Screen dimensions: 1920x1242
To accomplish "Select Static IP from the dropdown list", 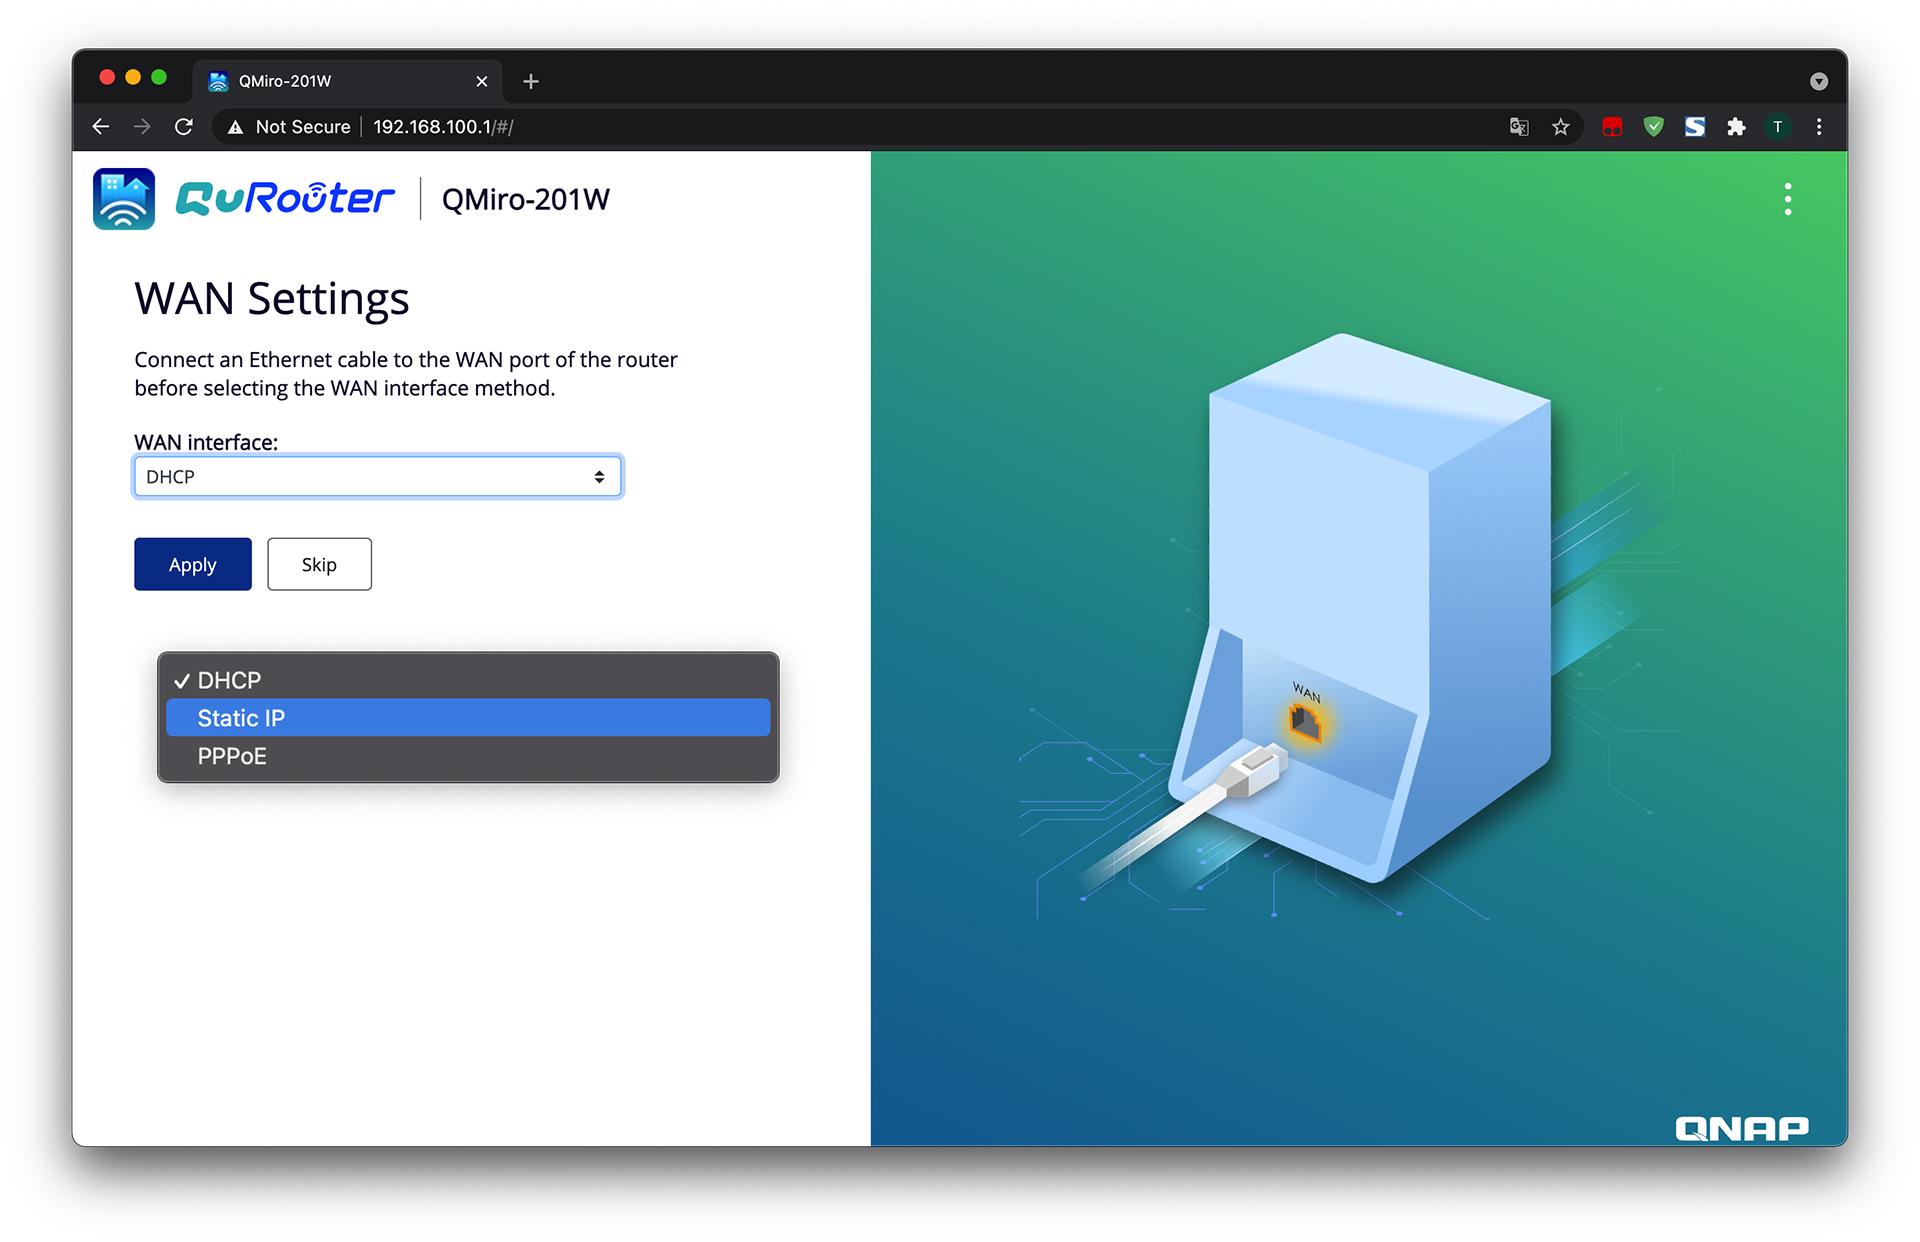I will click(x=468, y=718).
